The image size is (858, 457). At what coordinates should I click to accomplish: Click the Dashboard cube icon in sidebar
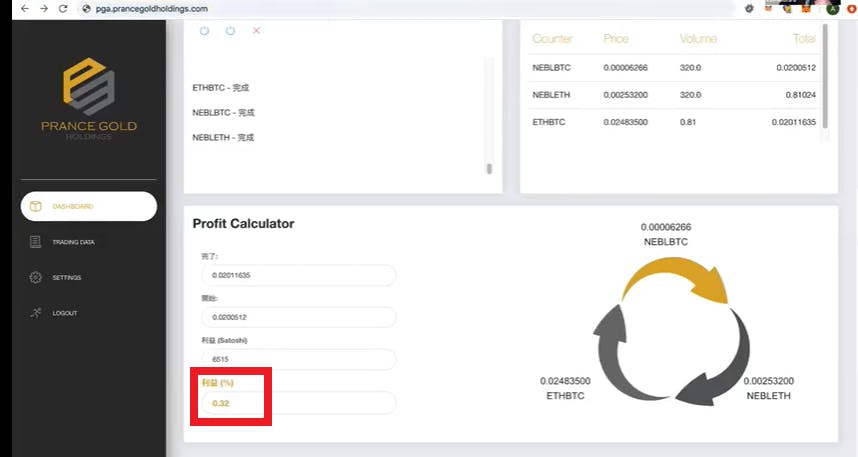36,206
